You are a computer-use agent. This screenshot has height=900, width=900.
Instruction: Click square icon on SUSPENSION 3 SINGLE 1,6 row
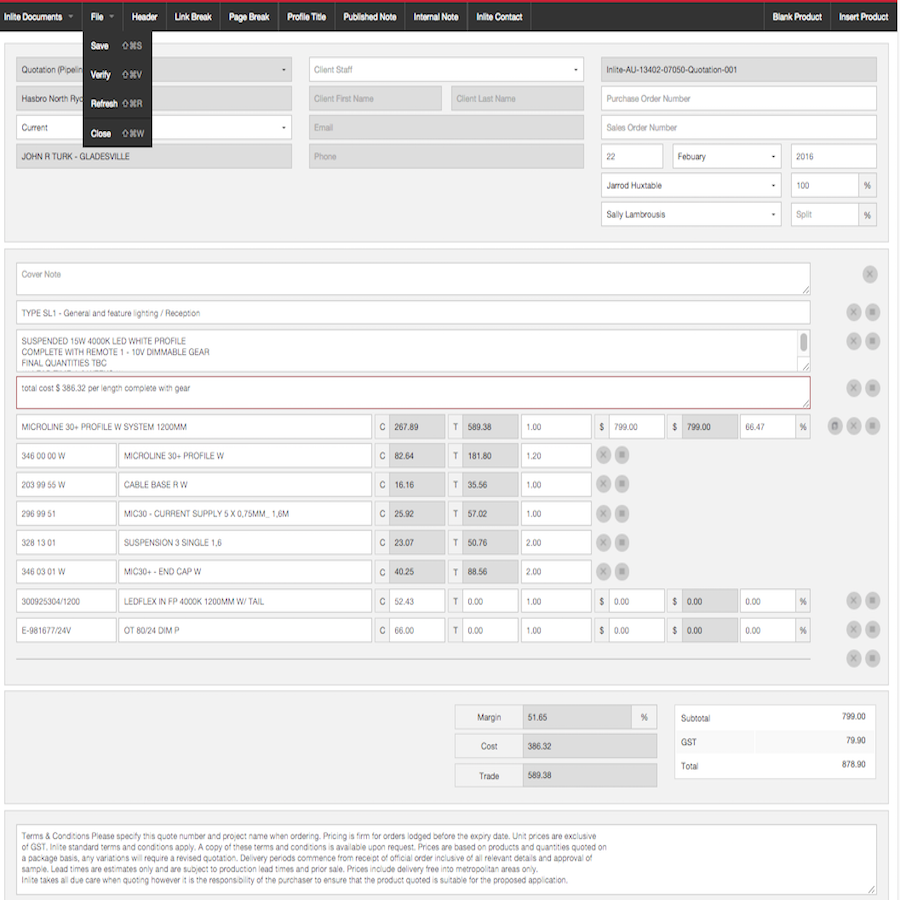(x=622, y=542)
